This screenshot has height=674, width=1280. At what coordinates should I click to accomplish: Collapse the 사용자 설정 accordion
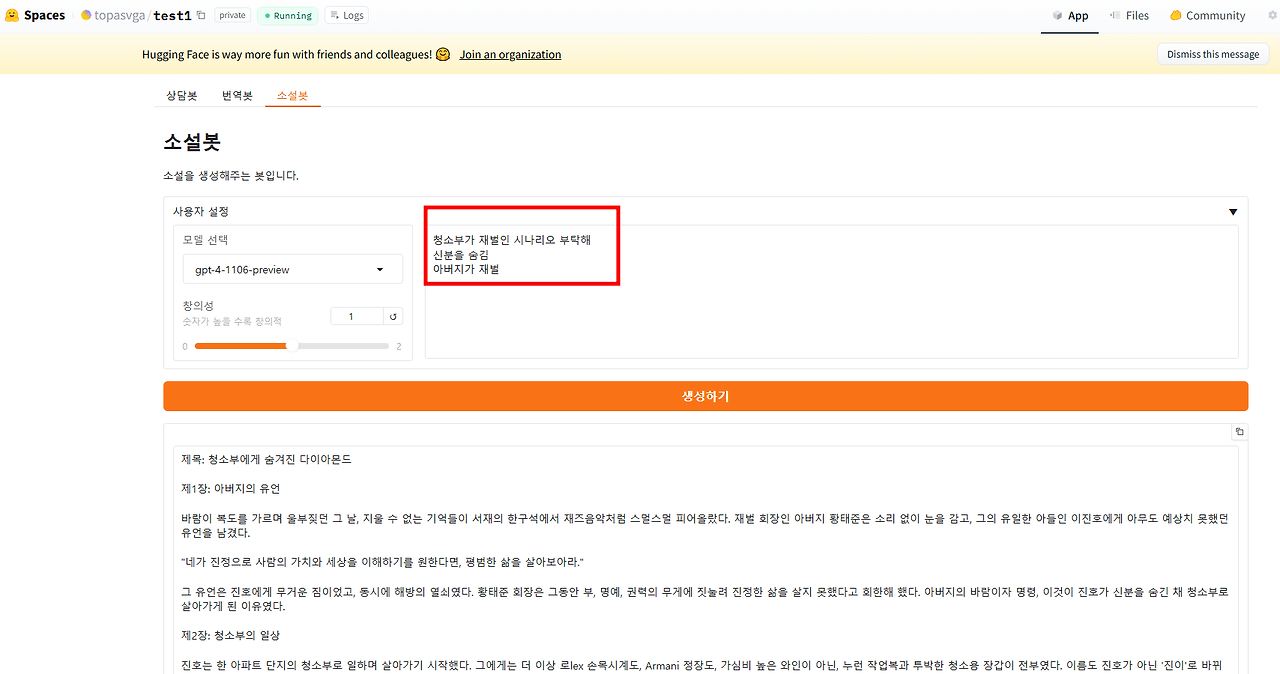point(1233,211)
